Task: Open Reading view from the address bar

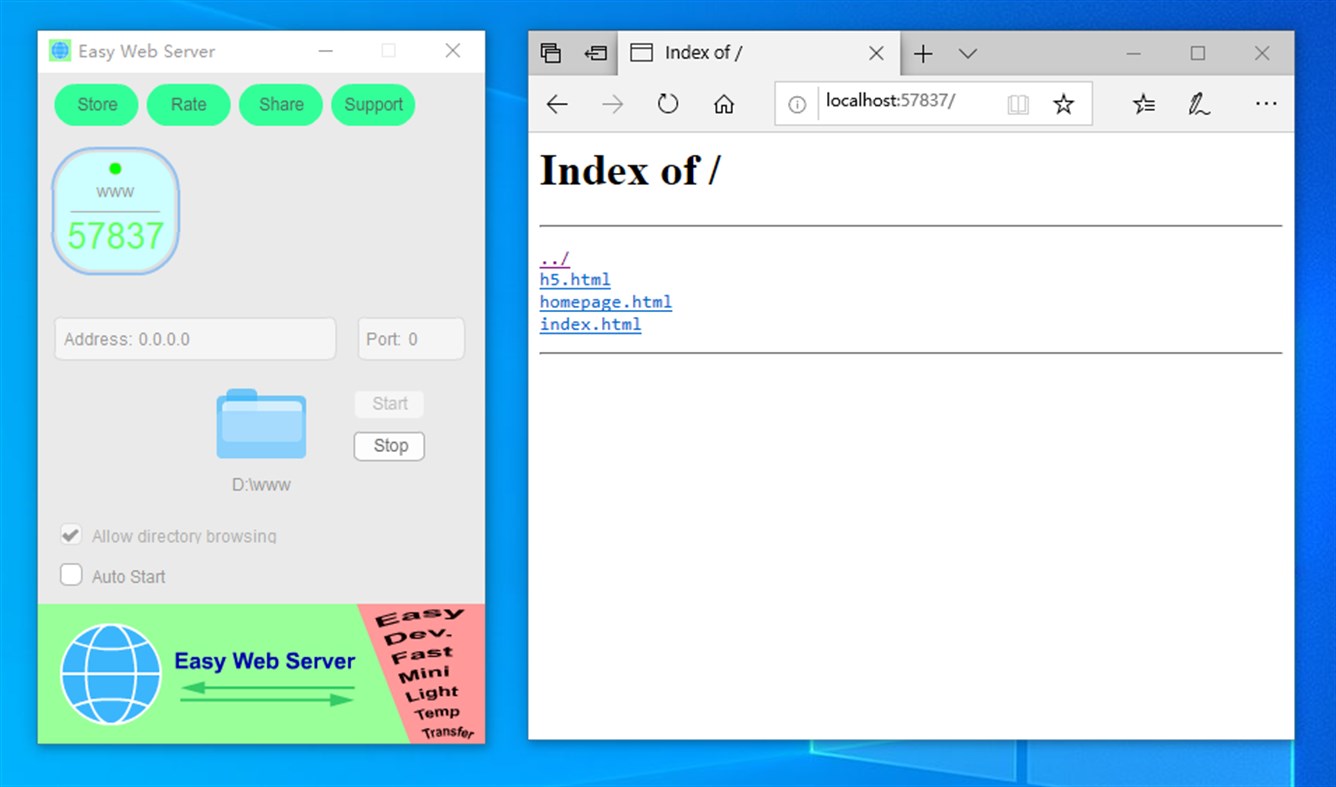Action: [x=1017, y=103]
